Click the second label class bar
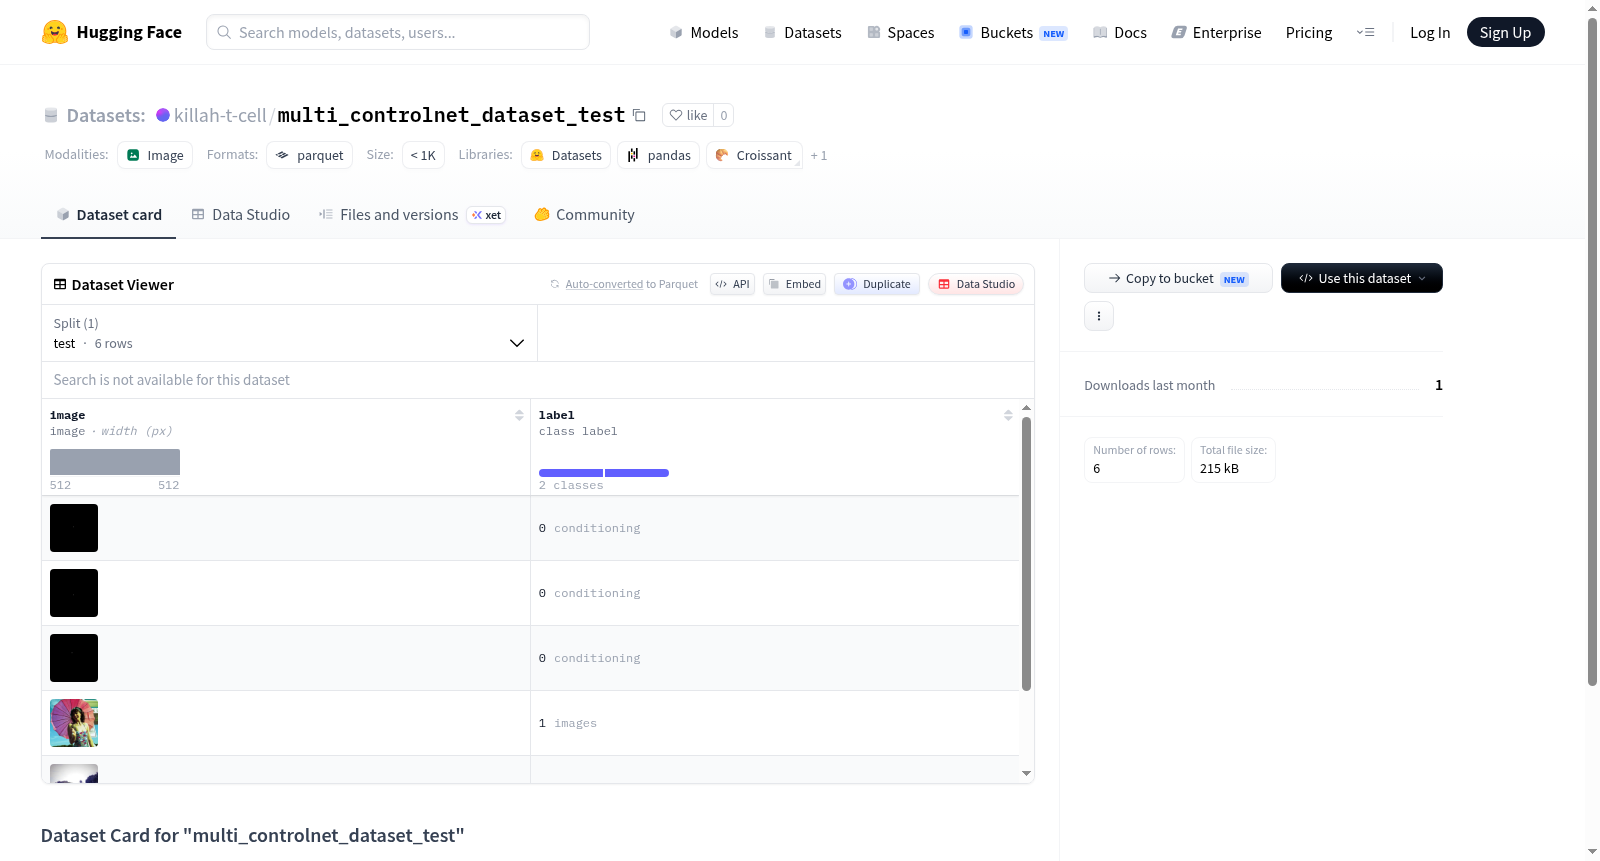Screen dimensions: 1600x861 [637, 473]
